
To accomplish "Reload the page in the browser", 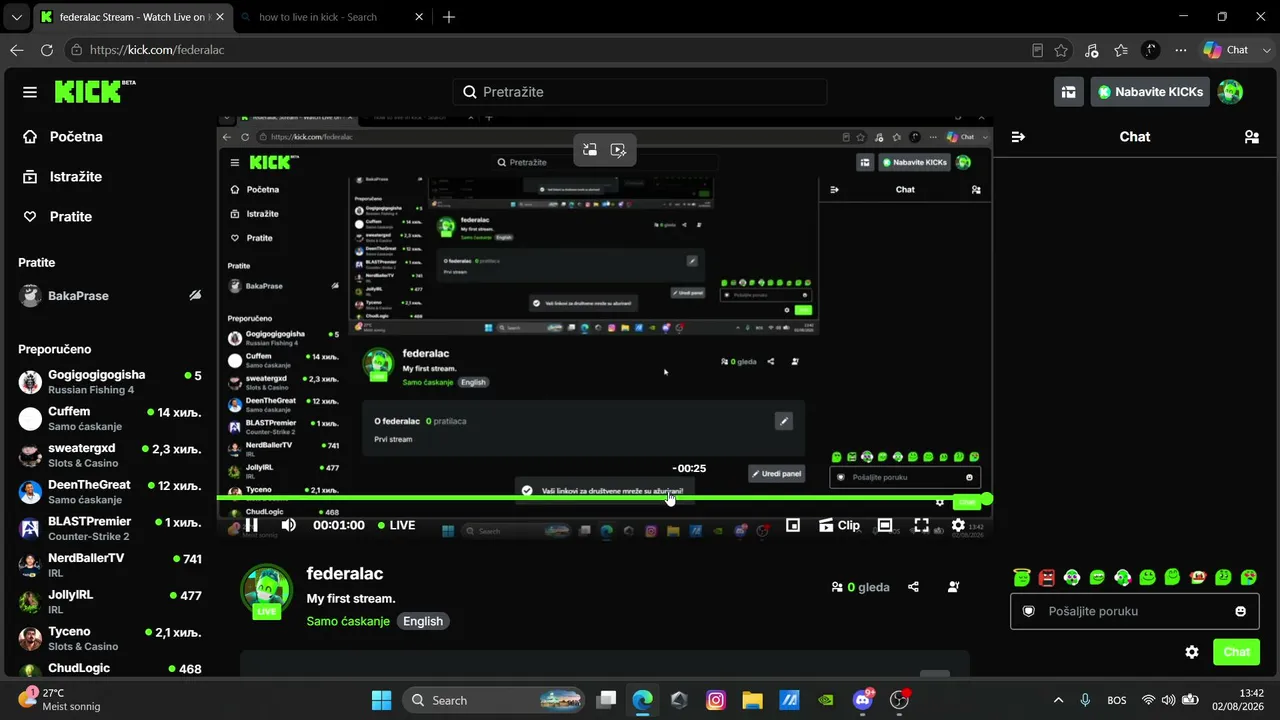I will tap(47, 50).
